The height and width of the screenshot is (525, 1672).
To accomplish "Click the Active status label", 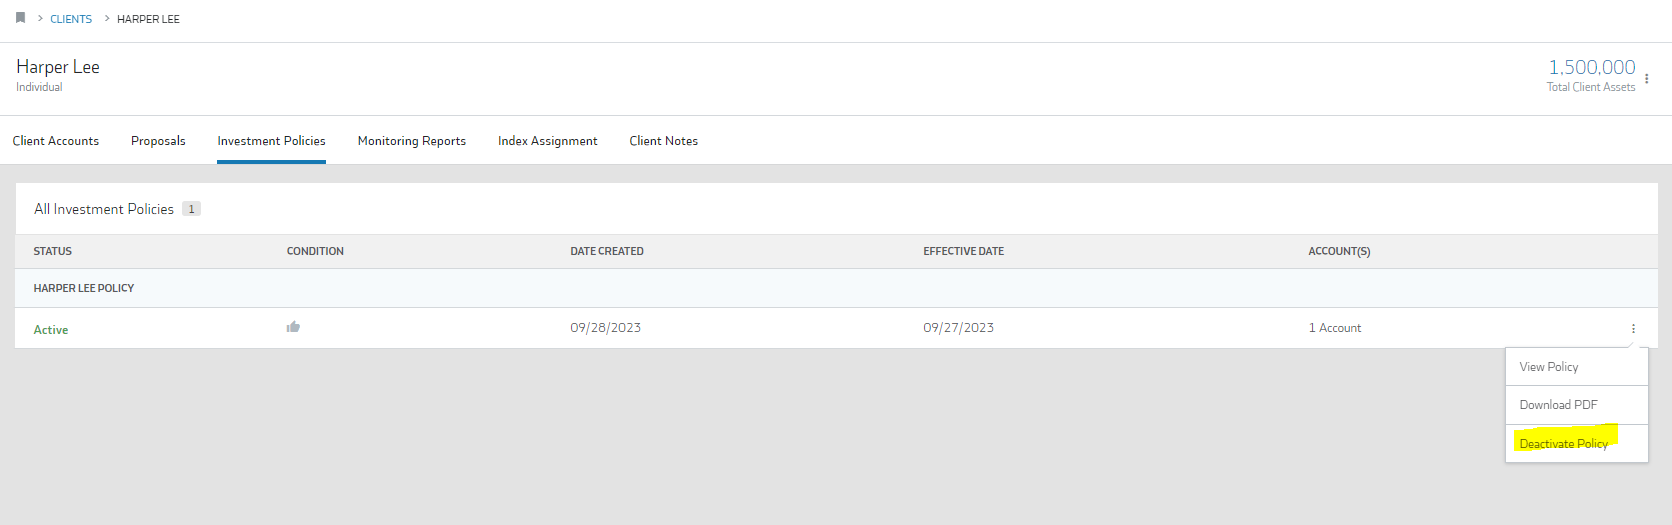I will (x=51, y=330).
